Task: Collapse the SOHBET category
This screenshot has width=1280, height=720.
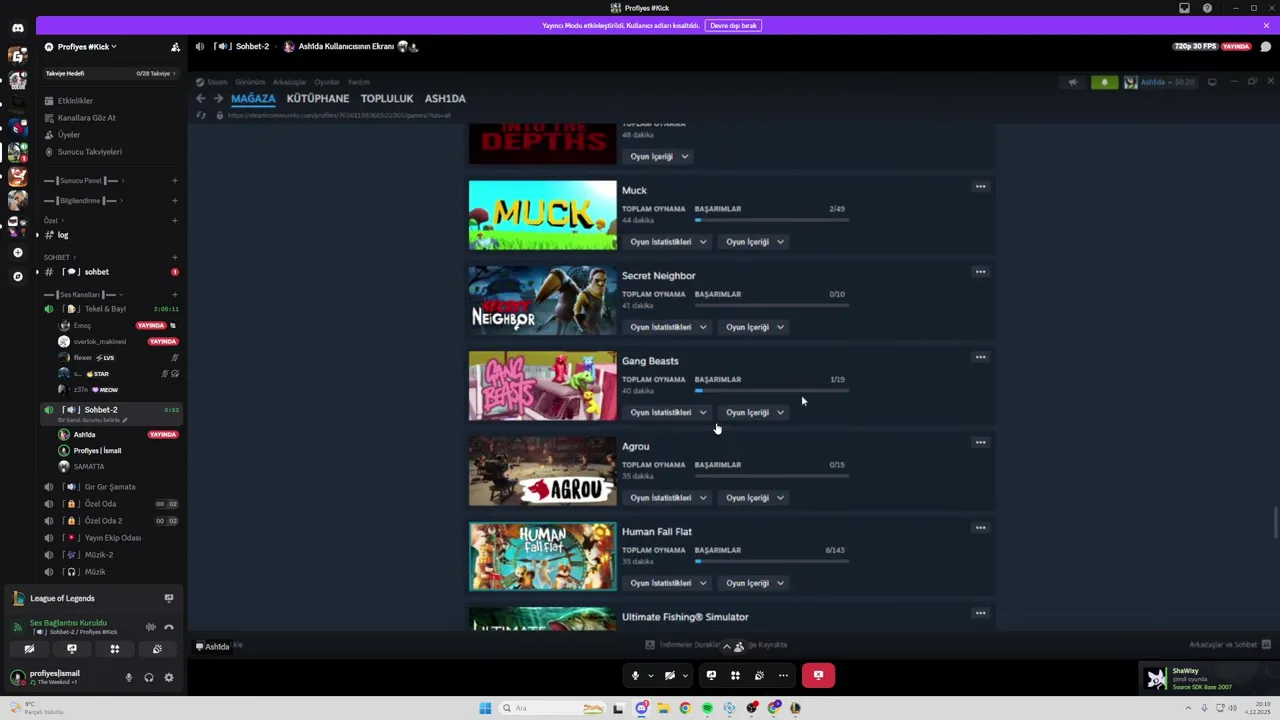Action: (59, 258)
